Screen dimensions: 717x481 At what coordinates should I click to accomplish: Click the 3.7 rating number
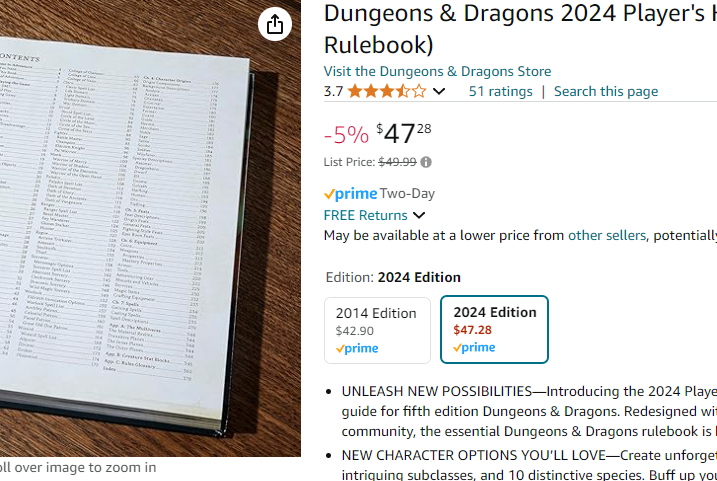click(334, 91)
